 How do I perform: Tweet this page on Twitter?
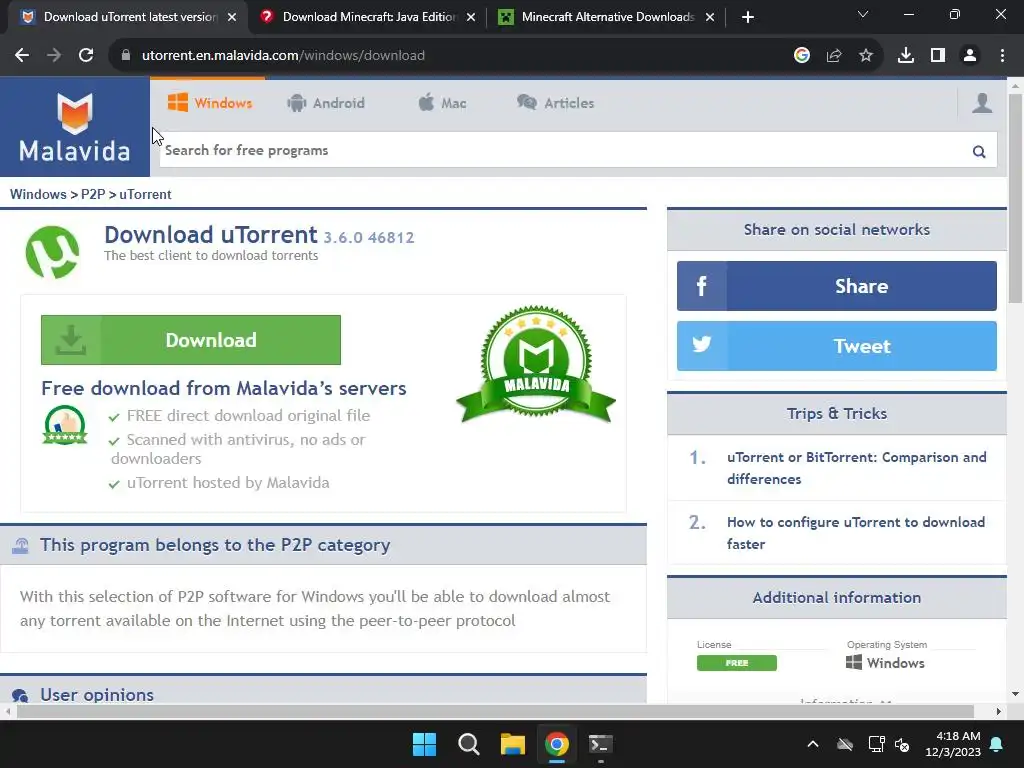(x=837, y=345)
